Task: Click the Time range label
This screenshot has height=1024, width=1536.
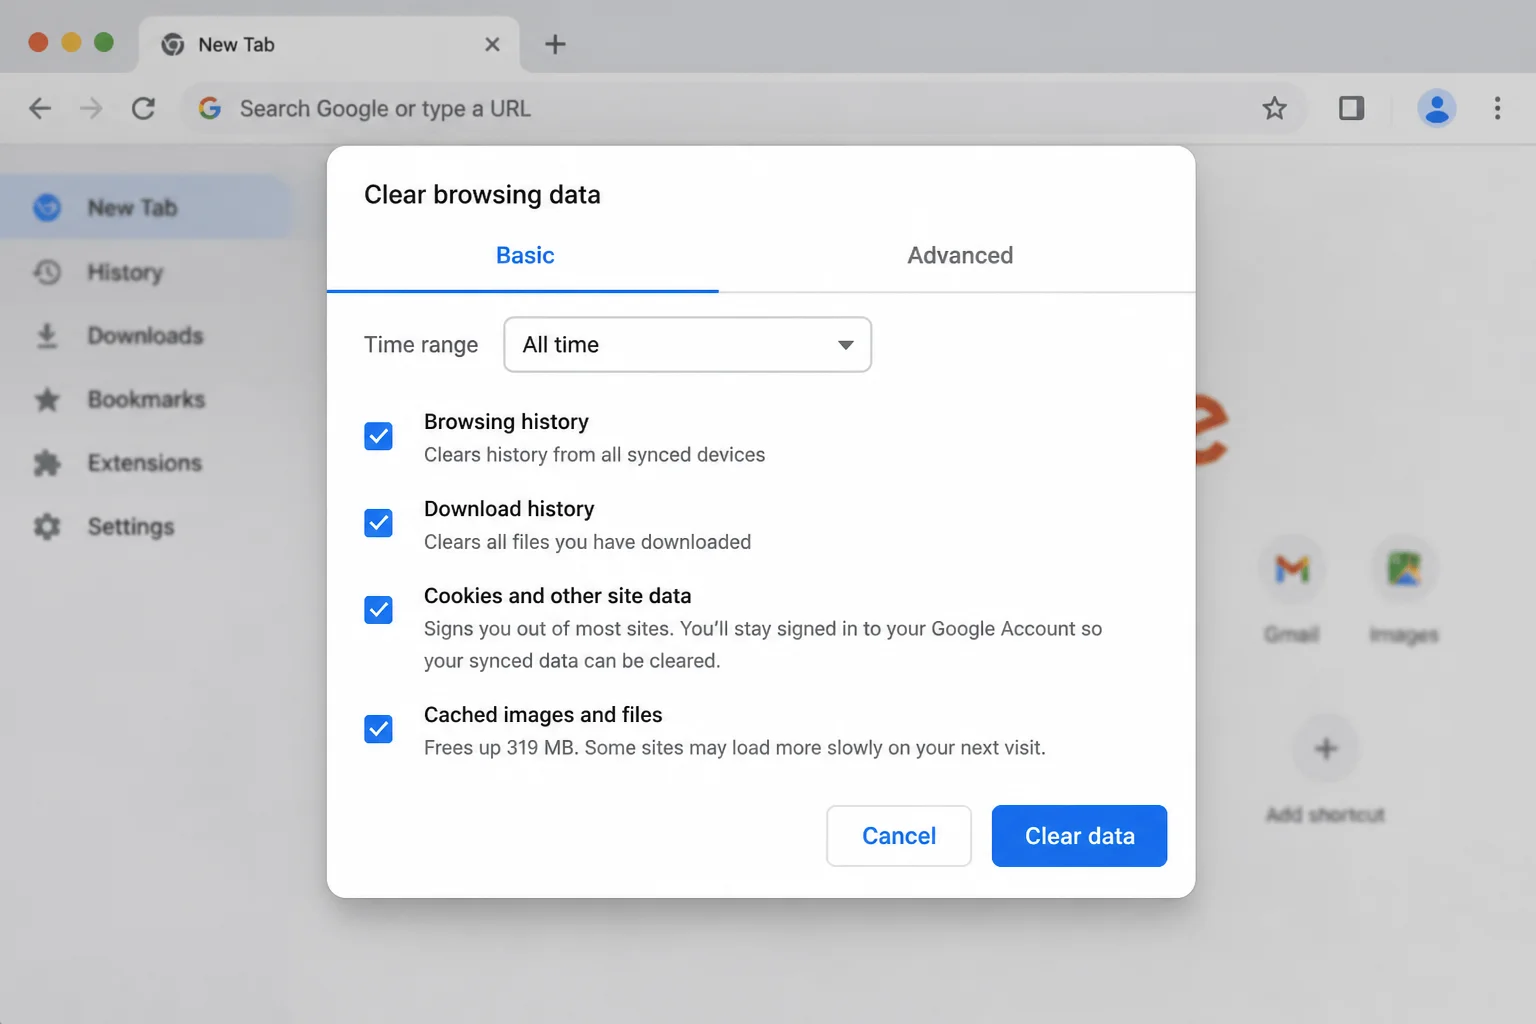Action: pyautogui.click(x=421, y=345)
